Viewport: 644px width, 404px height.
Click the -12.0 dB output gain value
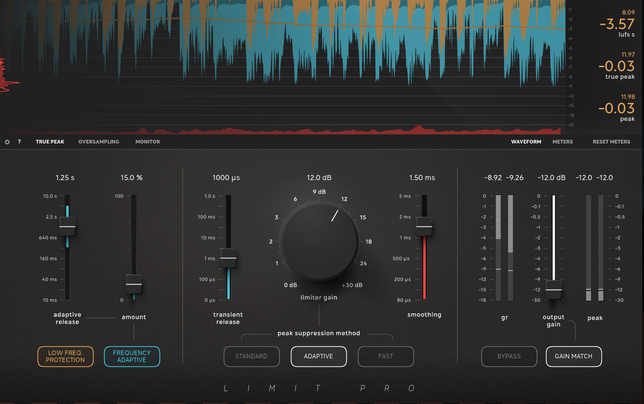tap(552, 178)
